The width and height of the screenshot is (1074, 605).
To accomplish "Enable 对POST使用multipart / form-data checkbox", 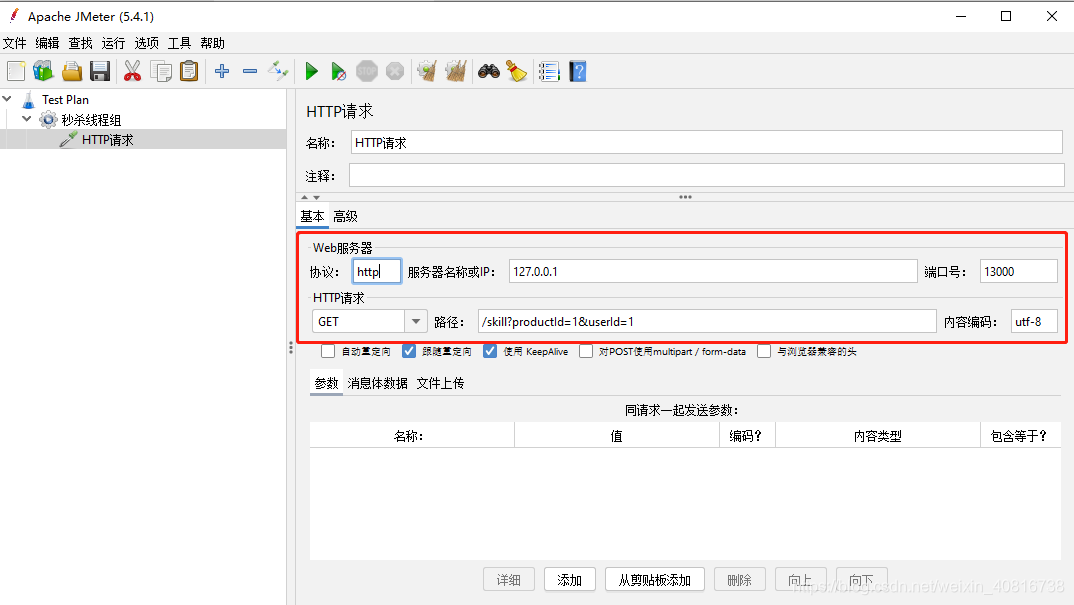I will pos(586,351).
